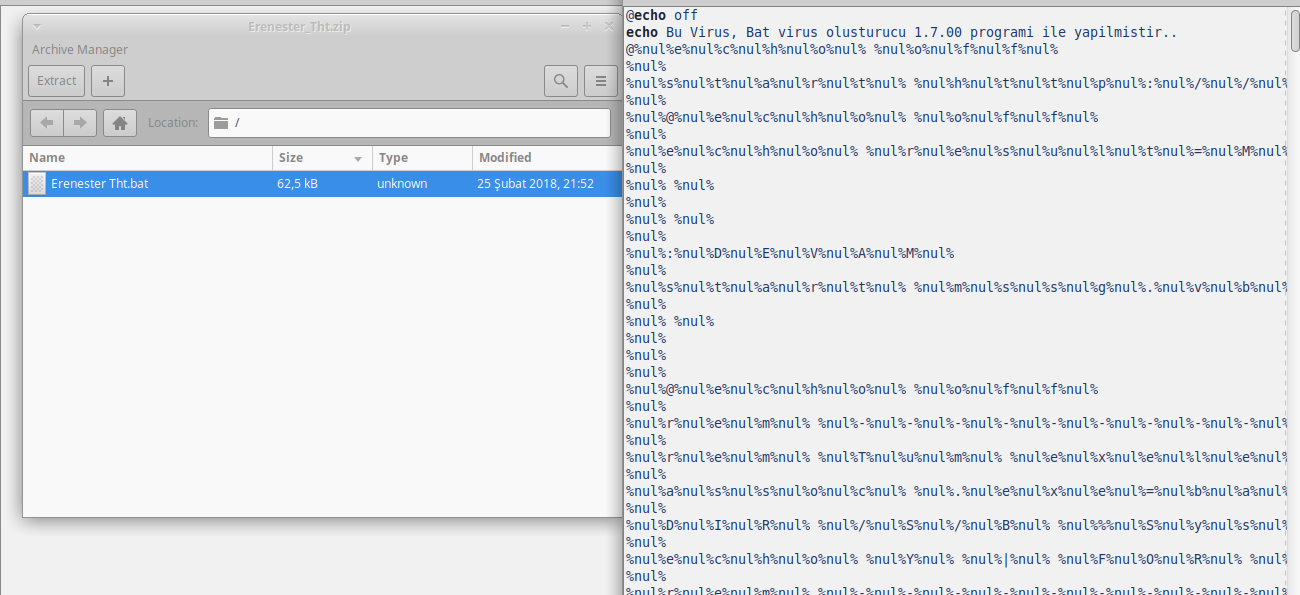1300x595 pixels.
Task: Select the Erenester Tht.bat file row
Action: [x=322, y=184]
